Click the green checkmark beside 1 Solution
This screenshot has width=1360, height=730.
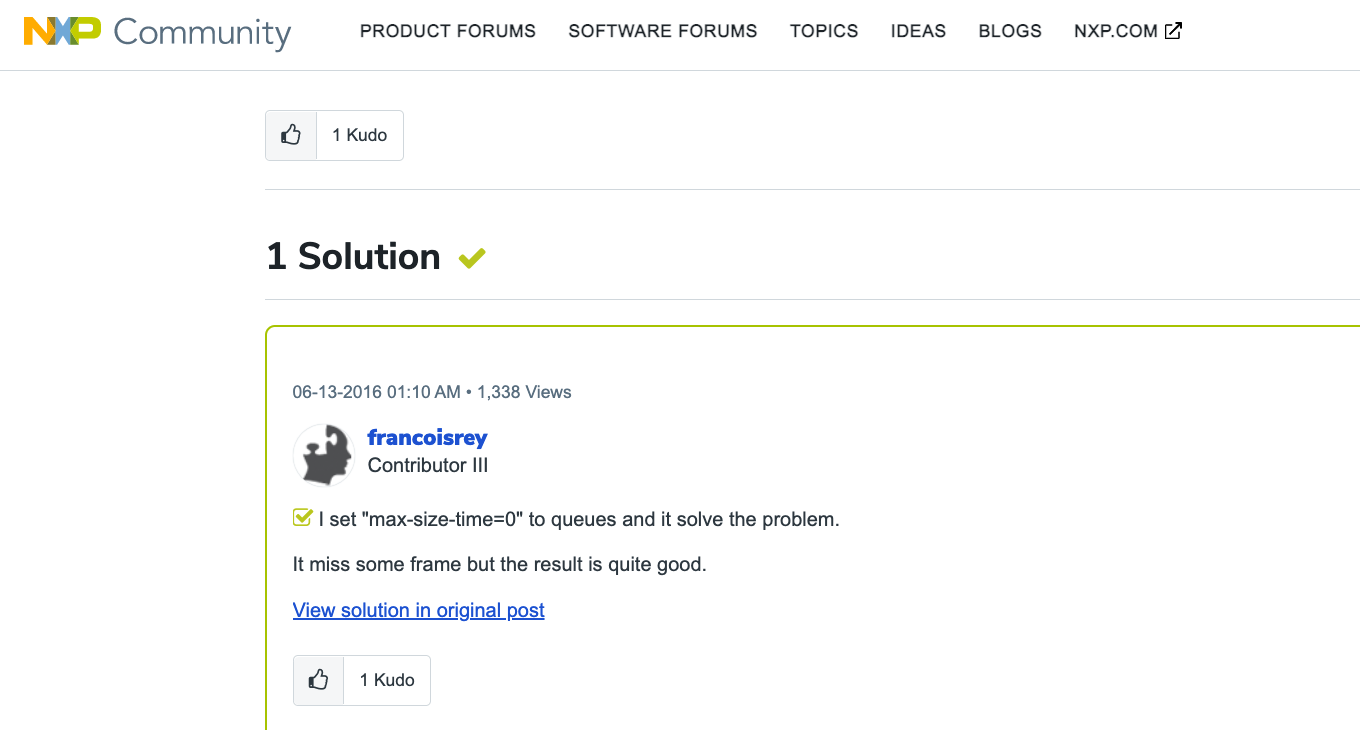pos(472,258)
